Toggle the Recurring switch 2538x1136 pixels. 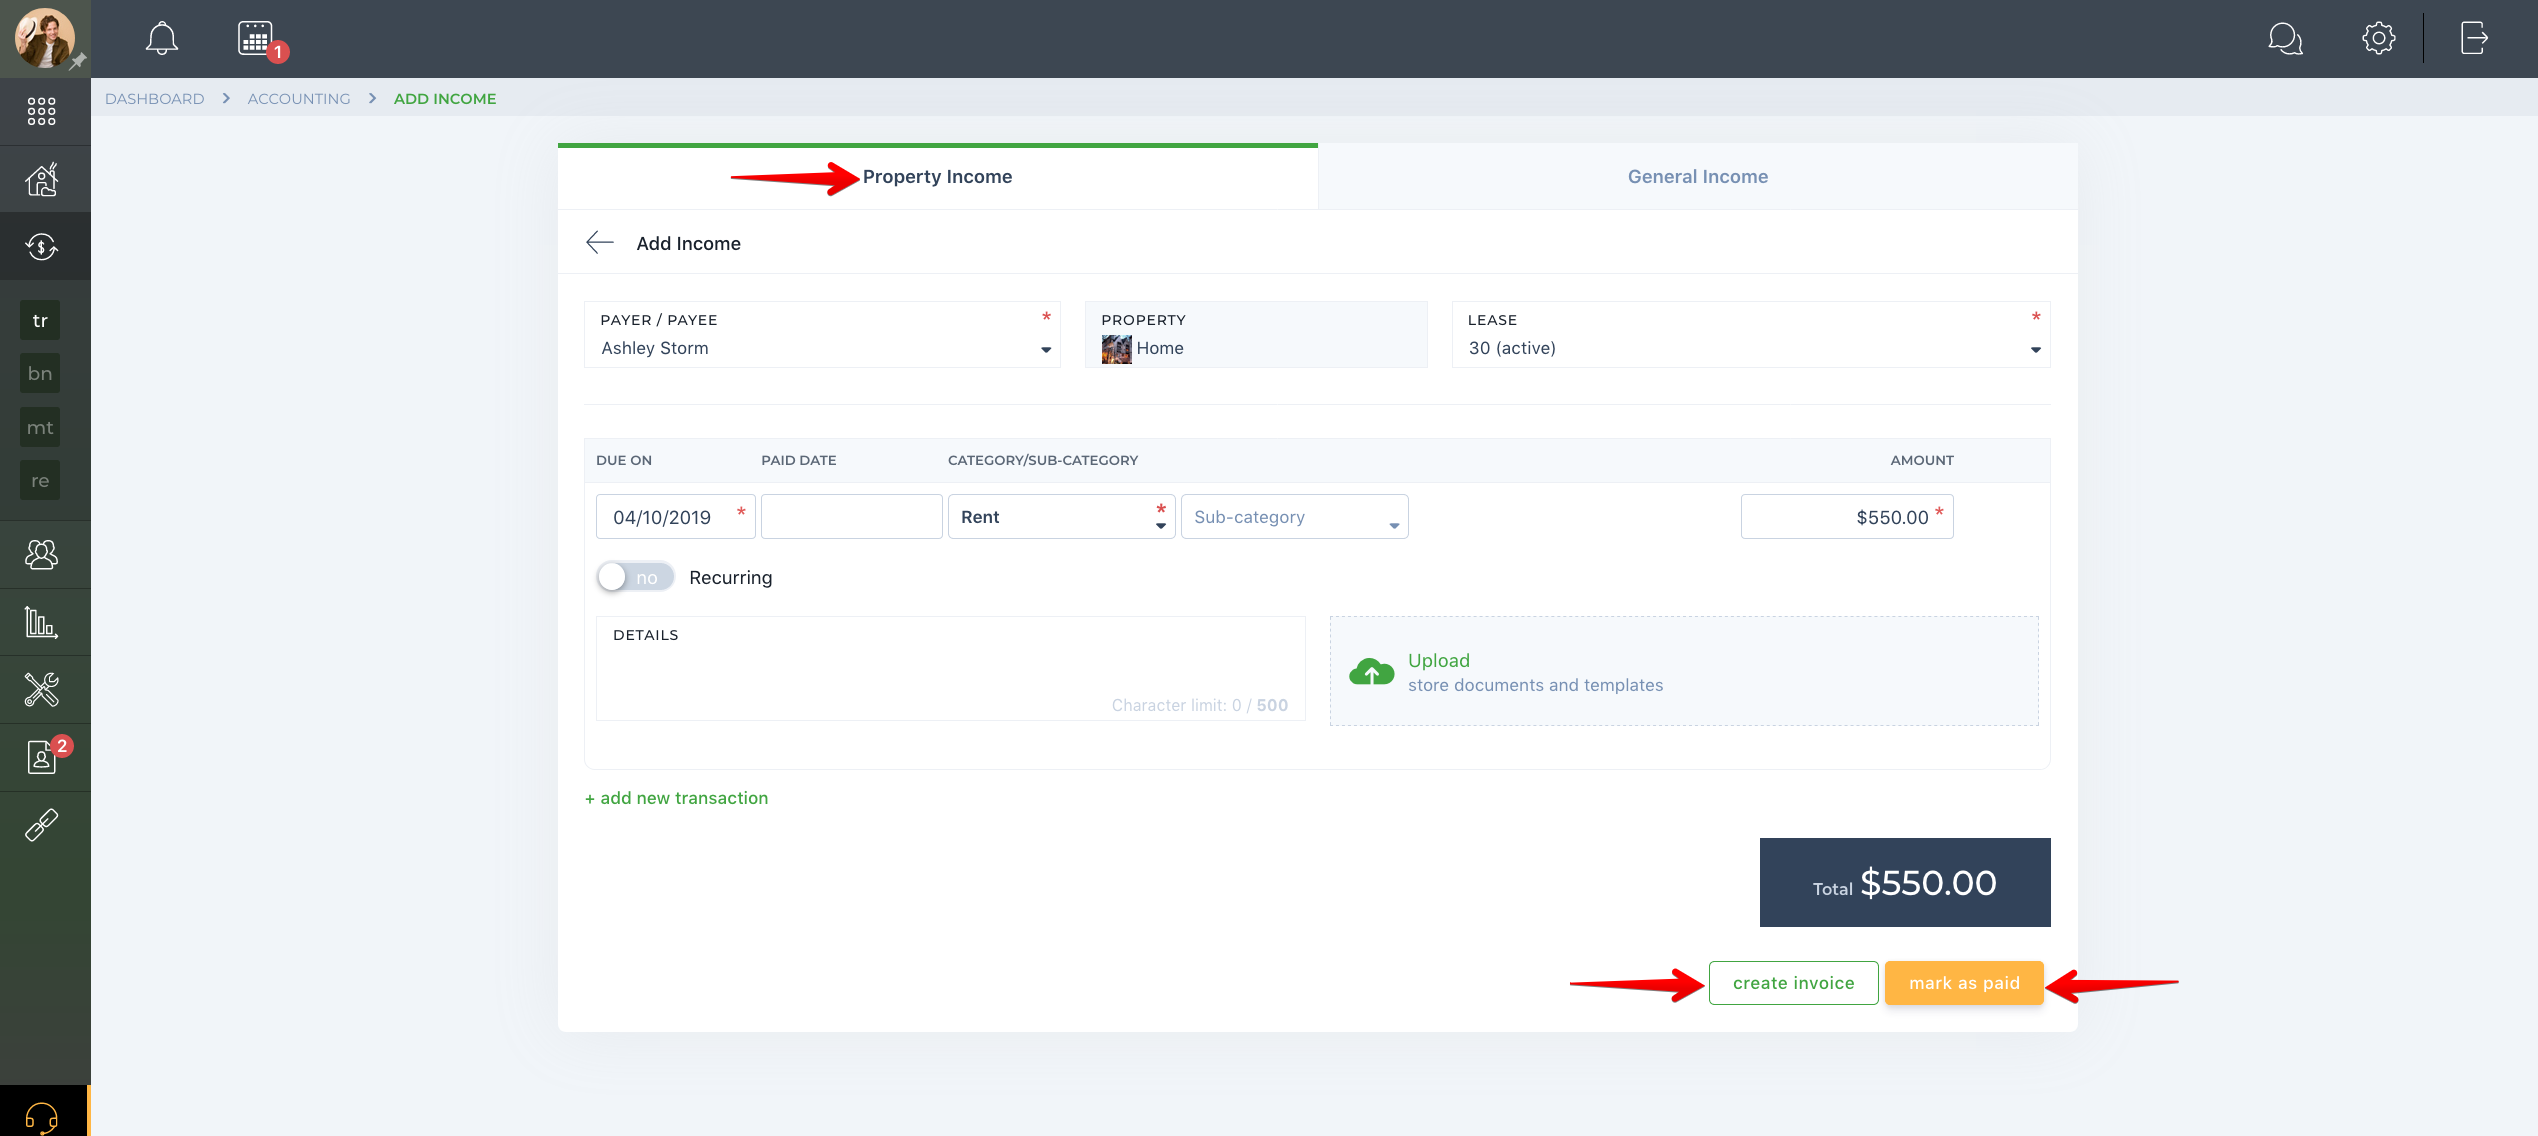636,577
